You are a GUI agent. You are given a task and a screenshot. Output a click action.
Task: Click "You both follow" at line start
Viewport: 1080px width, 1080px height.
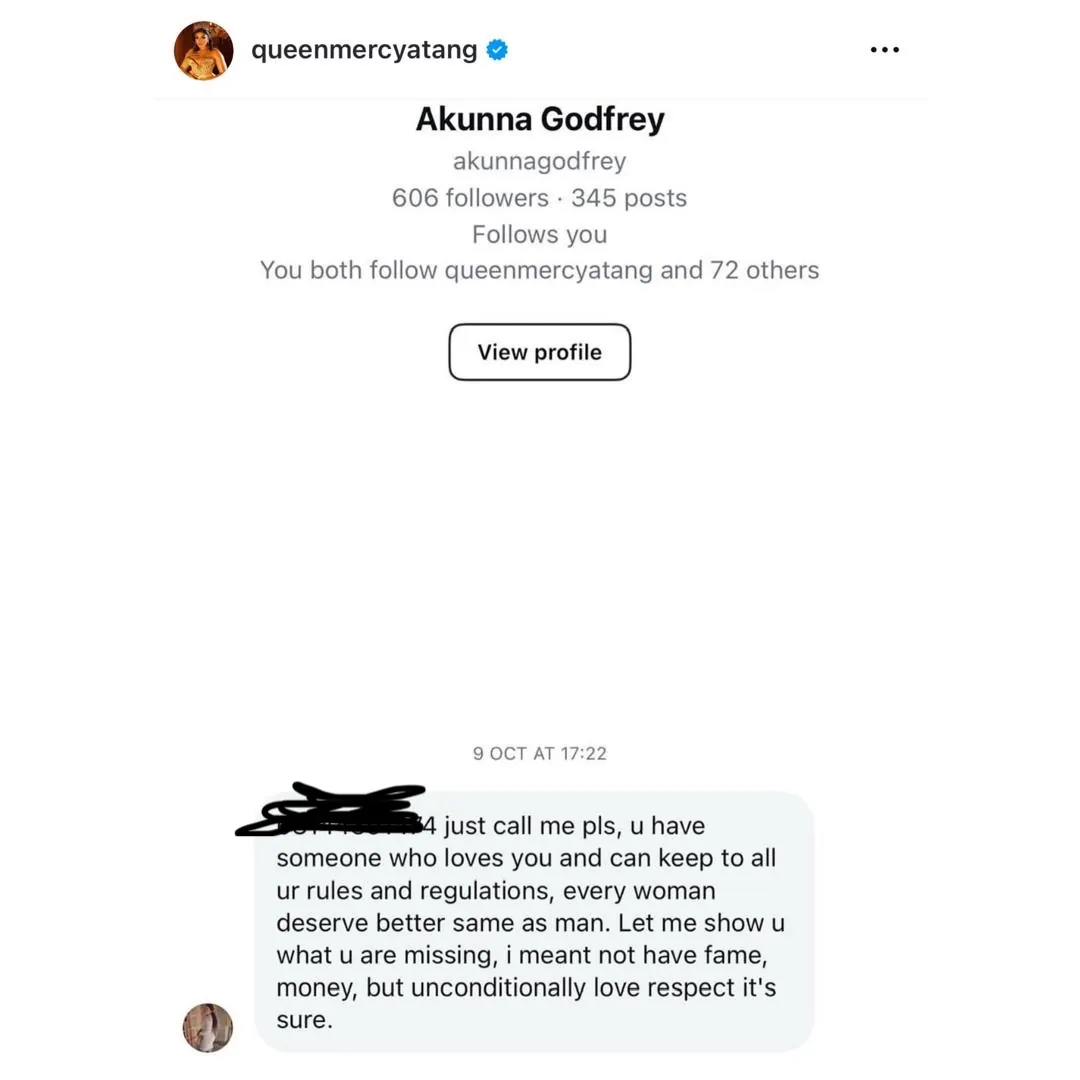pos(349,270)
